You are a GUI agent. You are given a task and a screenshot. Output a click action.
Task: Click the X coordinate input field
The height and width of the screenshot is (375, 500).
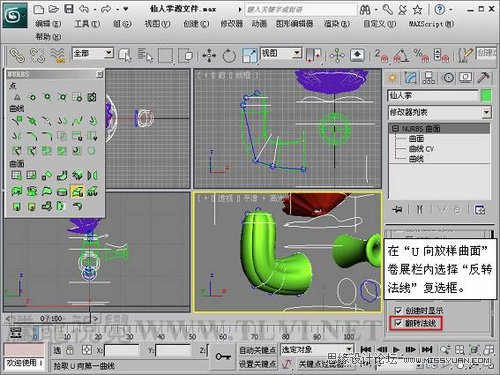coord(121,350)
